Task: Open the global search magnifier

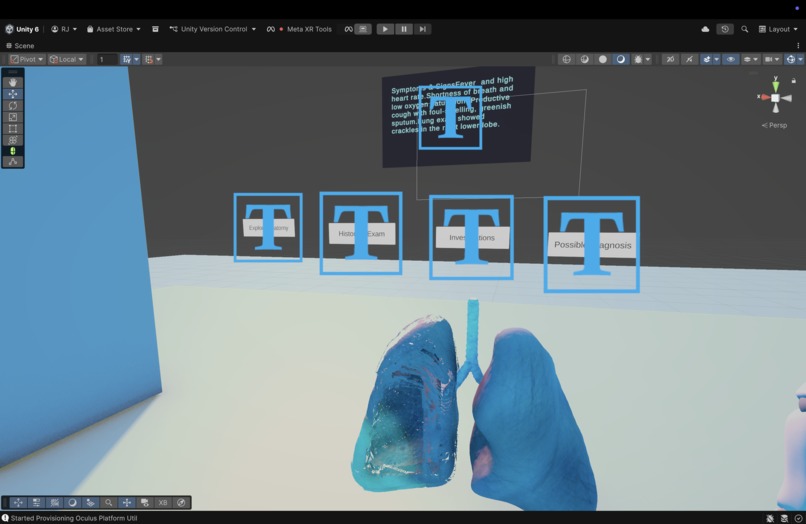Action: click(x=744, y=29)
